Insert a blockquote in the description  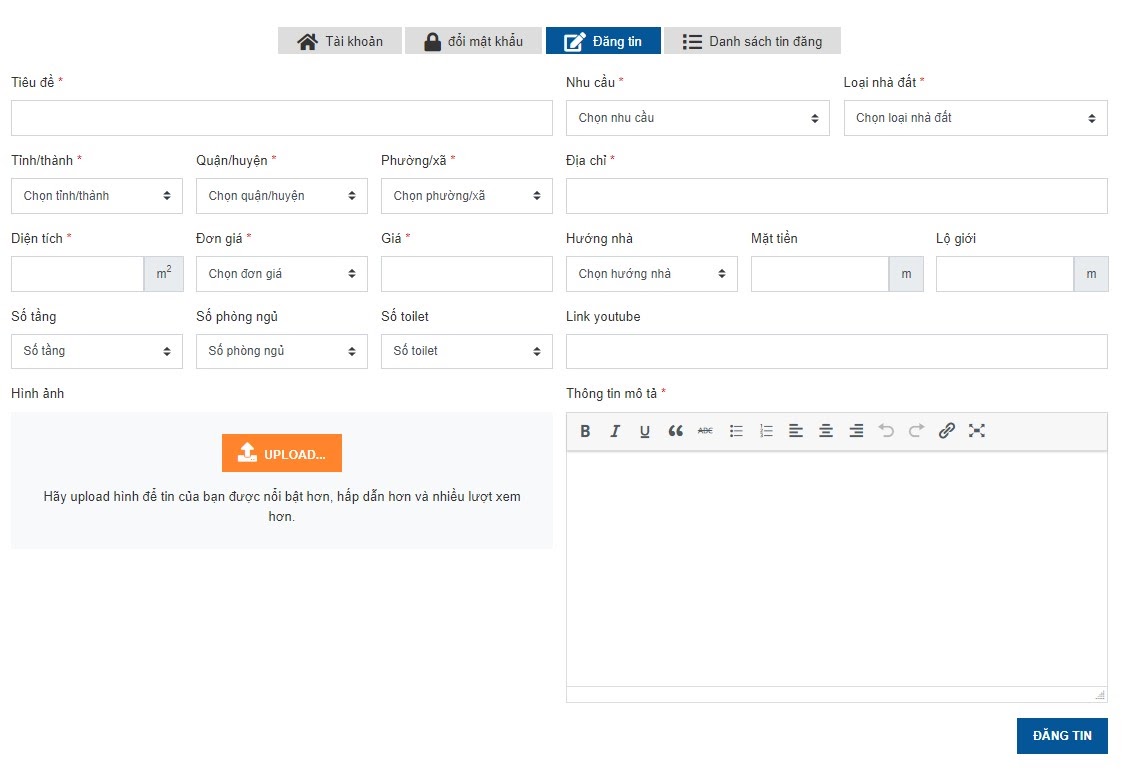coord(675,431)
